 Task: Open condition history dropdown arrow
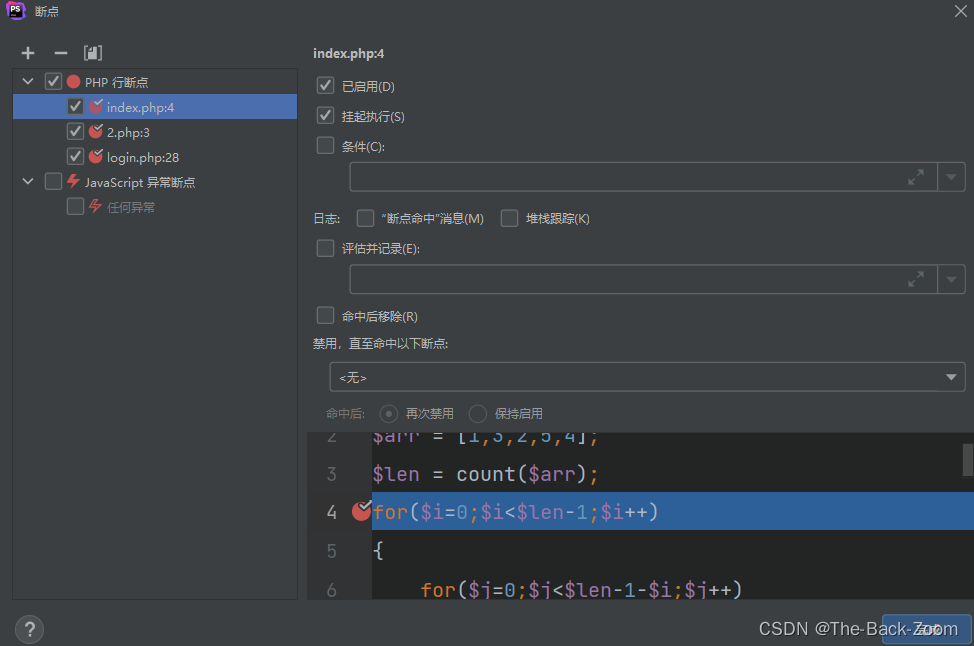[951, 177]
